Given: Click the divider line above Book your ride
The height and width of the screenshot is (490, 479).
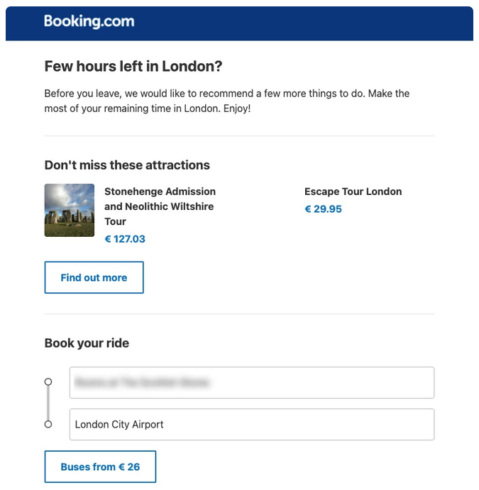Looking at the screenshot, I should (239, 314).
